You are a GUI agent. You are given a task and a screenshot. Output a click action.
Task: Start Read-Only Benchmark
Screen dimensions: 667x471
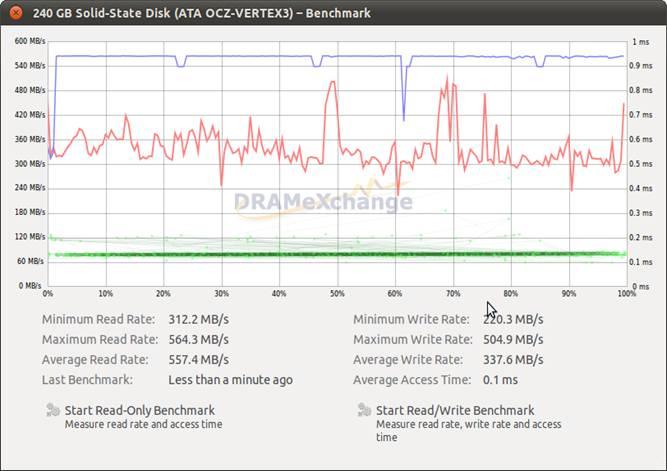point(140,410)
